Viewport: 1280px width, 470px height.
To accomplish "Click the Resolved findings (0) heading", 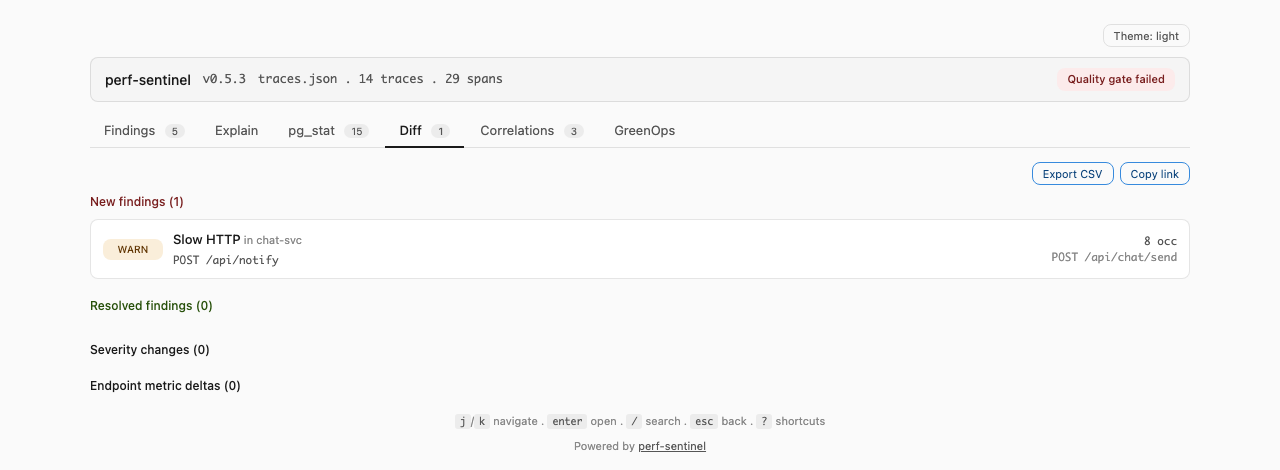I will (151, 306).
